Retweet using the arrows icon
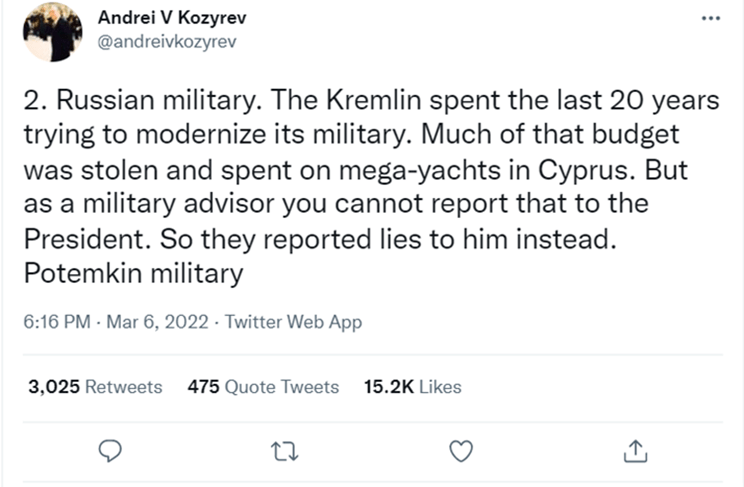The height and width of the screenshot is (487, 744). tap(288, 453)
